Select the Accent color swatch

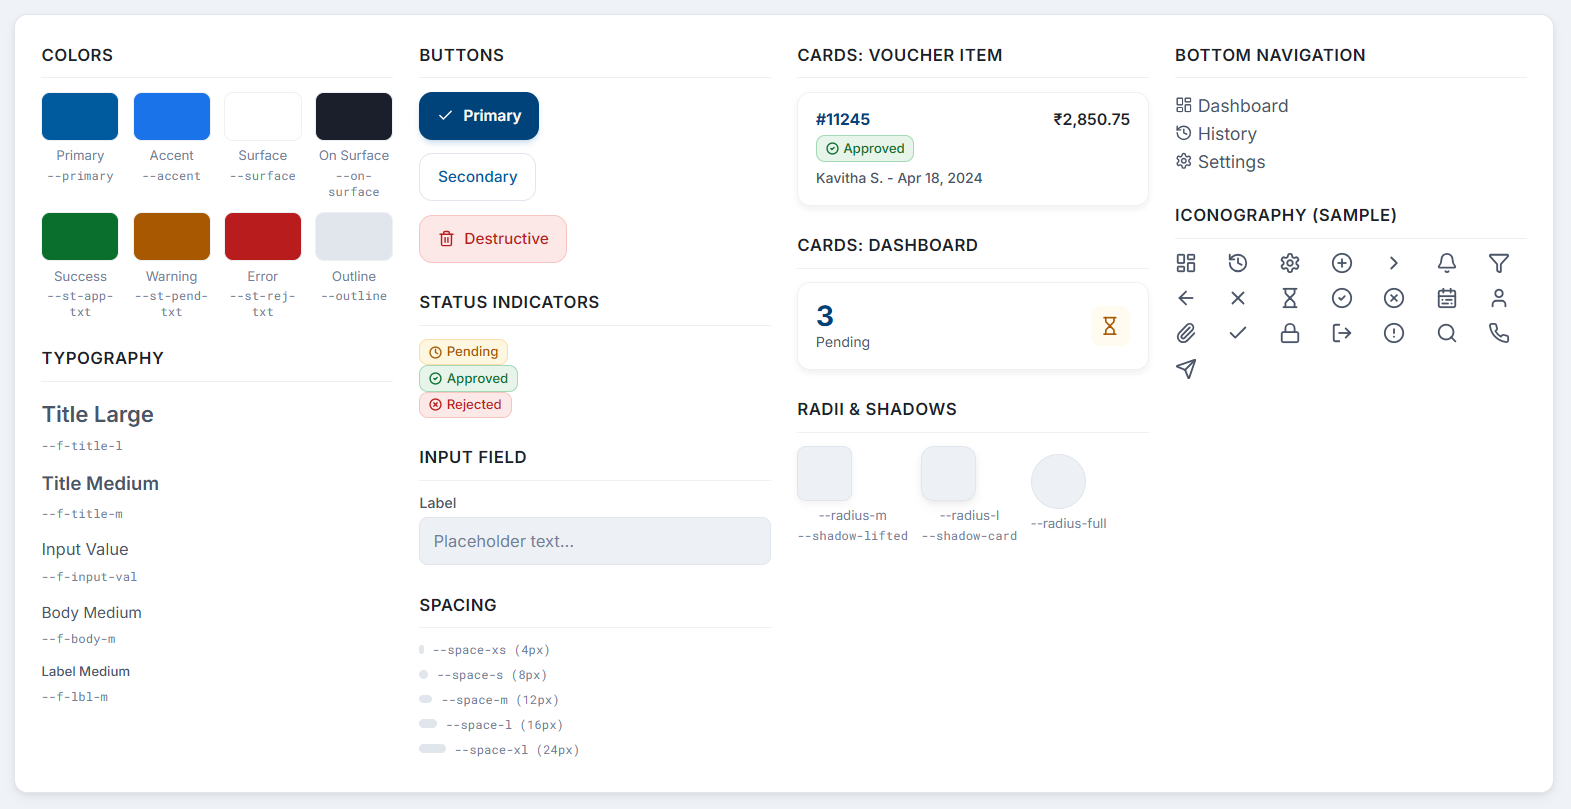coord(172,117)
